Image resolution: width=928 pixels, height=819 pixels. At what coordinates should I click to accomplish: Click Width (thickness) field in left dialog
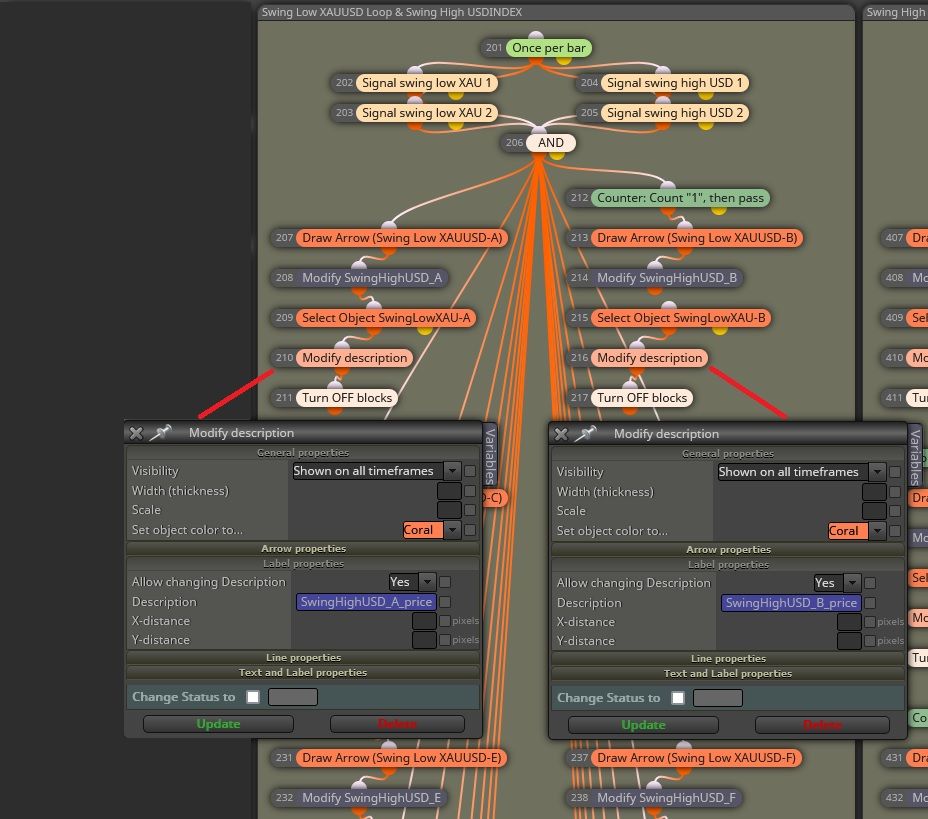coord(449,491)
